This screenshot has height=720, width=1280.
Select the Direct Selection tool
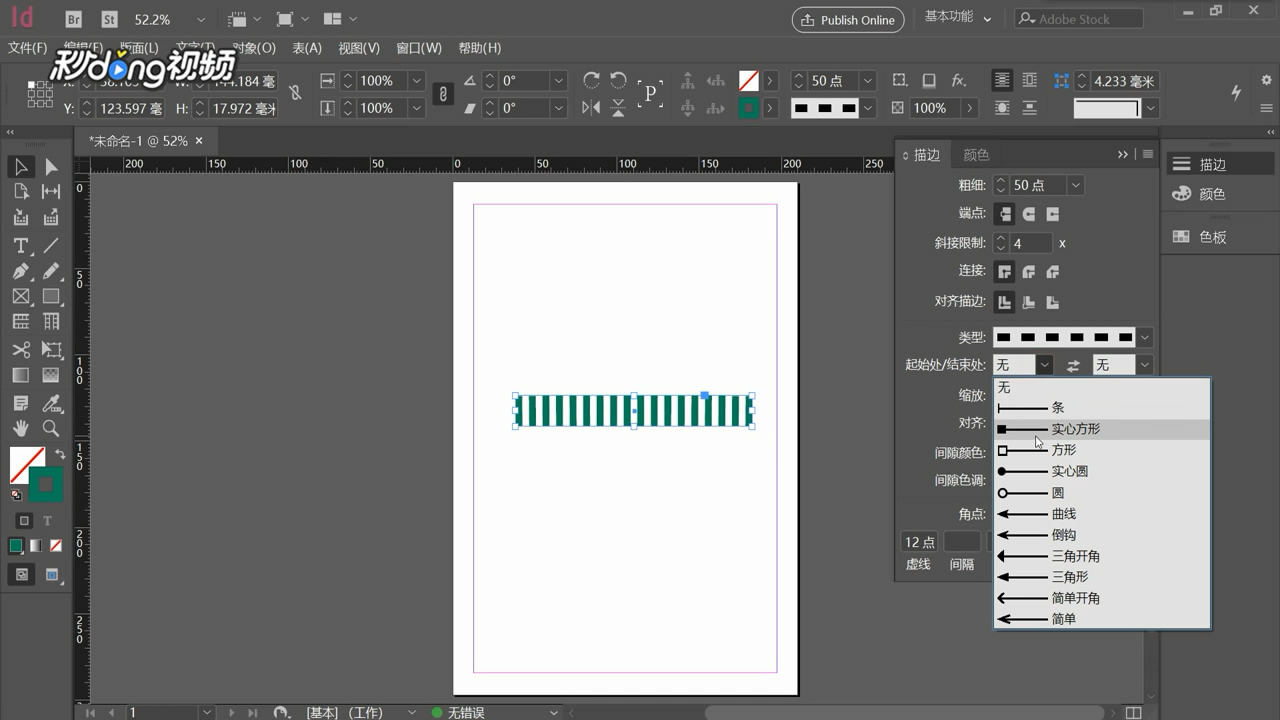pyautogui.click(x=51, y=167)
